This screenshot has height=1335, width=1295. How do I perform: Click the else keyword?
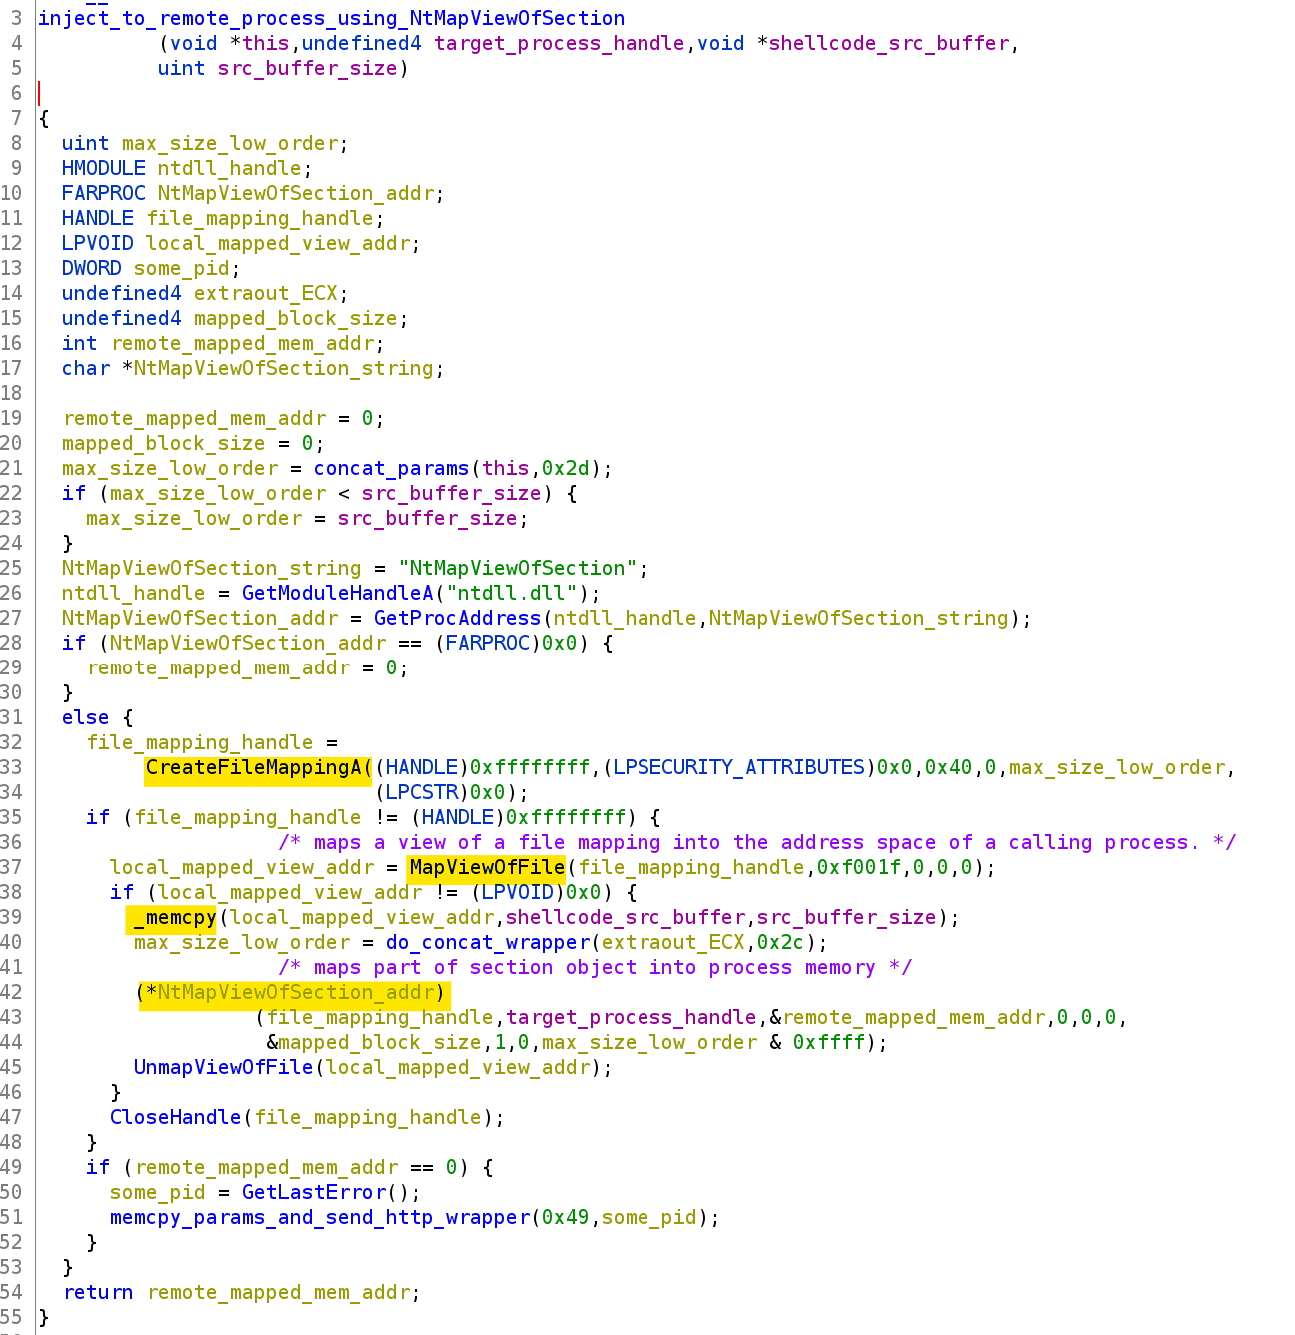coord(85,717)
